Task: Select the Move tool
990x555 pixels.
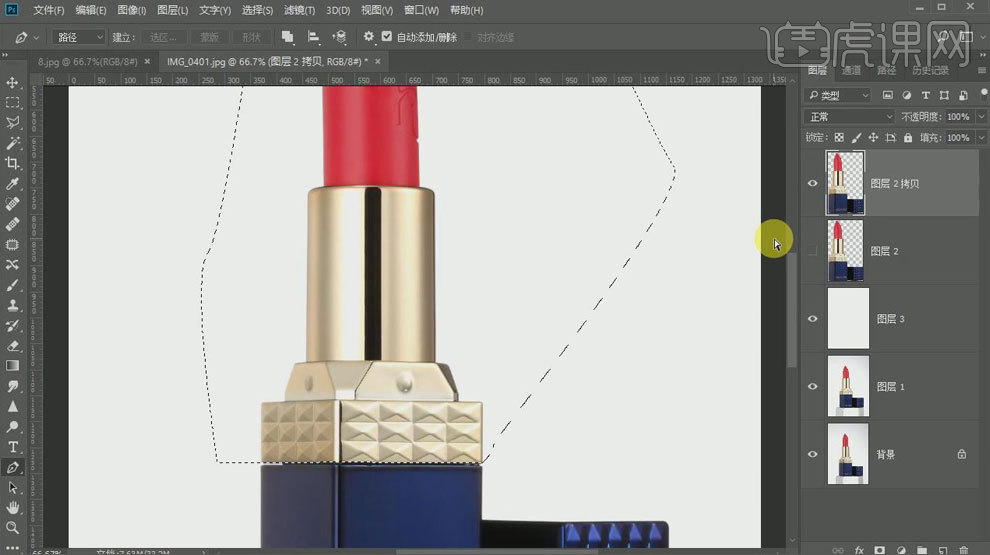Action: pyautogui.click(x=12, y=83)
